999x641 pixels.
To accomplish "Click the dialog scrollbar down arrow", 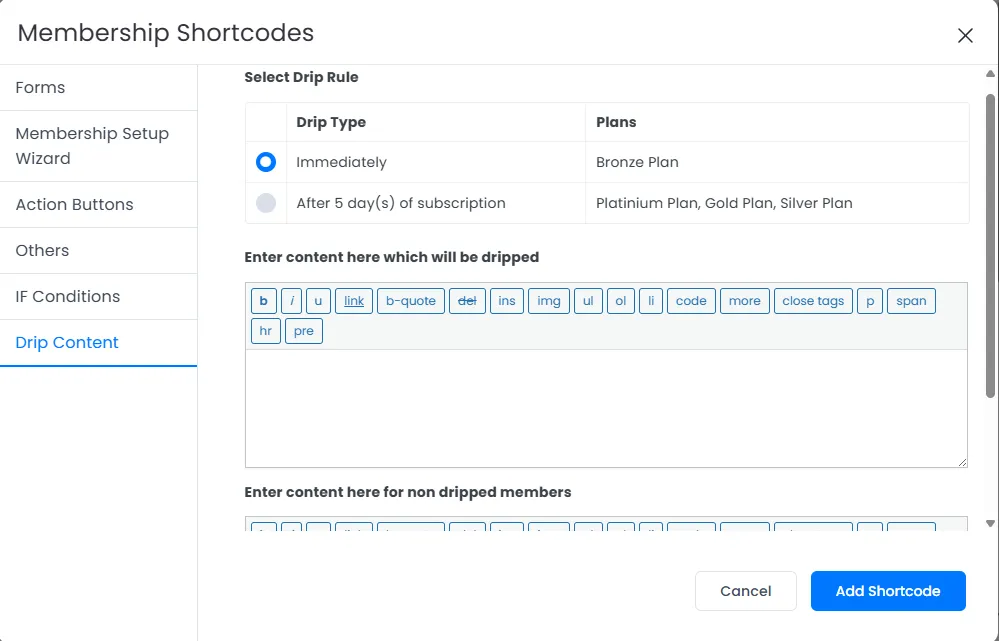I will pyautogui.click(x=989, y=521).
